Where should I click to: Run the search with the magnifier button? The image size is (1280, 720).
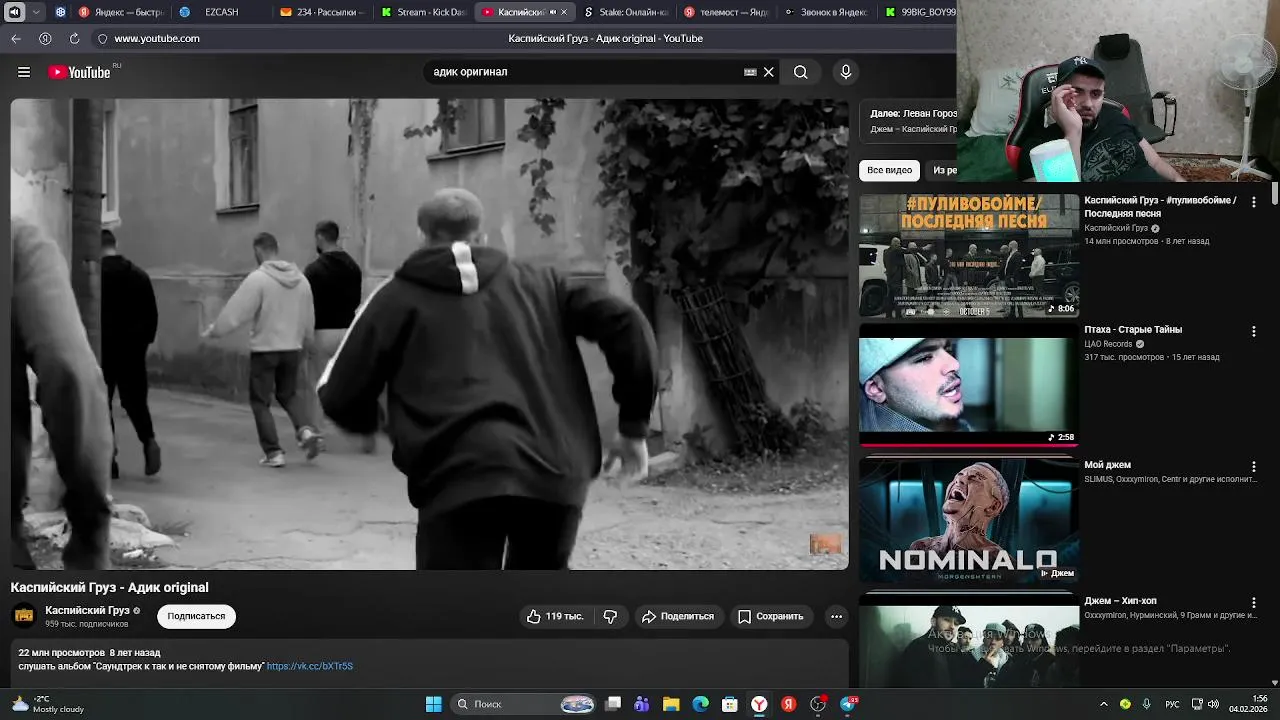point(801,72)
